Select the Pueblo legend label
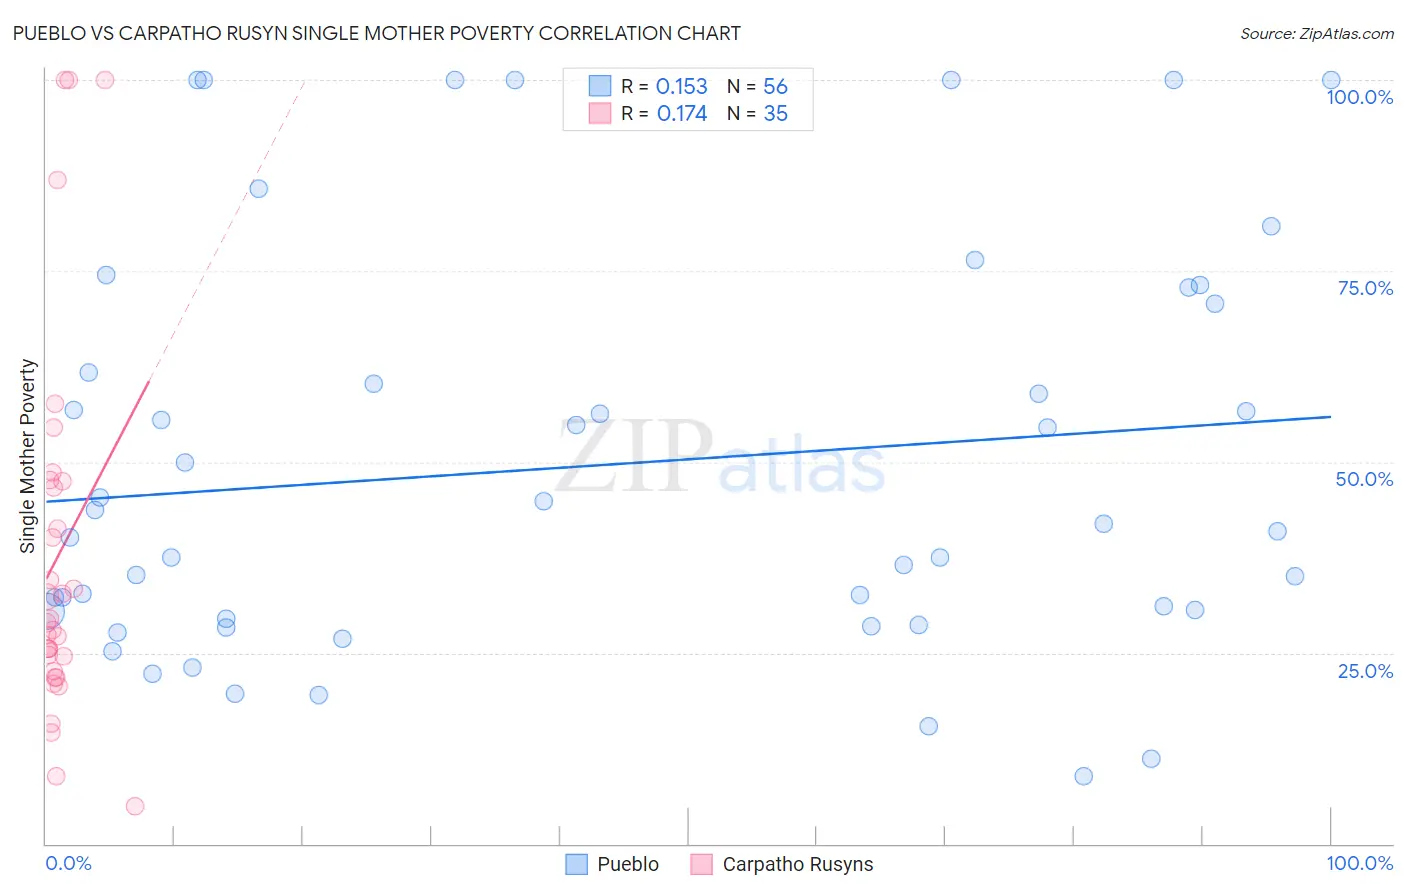The image size is (1406, 892). 628,864
